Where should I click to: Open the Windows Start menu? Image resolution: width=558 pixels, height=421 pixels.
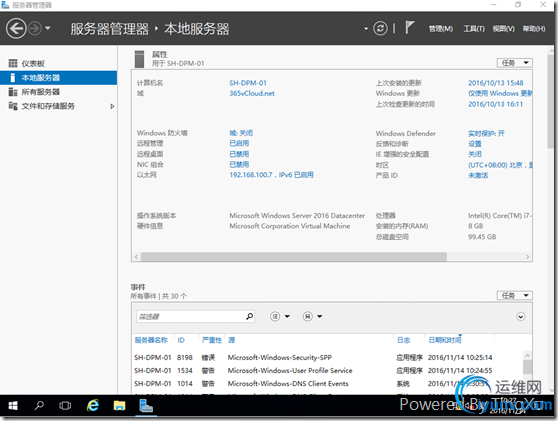click(13, 405)
